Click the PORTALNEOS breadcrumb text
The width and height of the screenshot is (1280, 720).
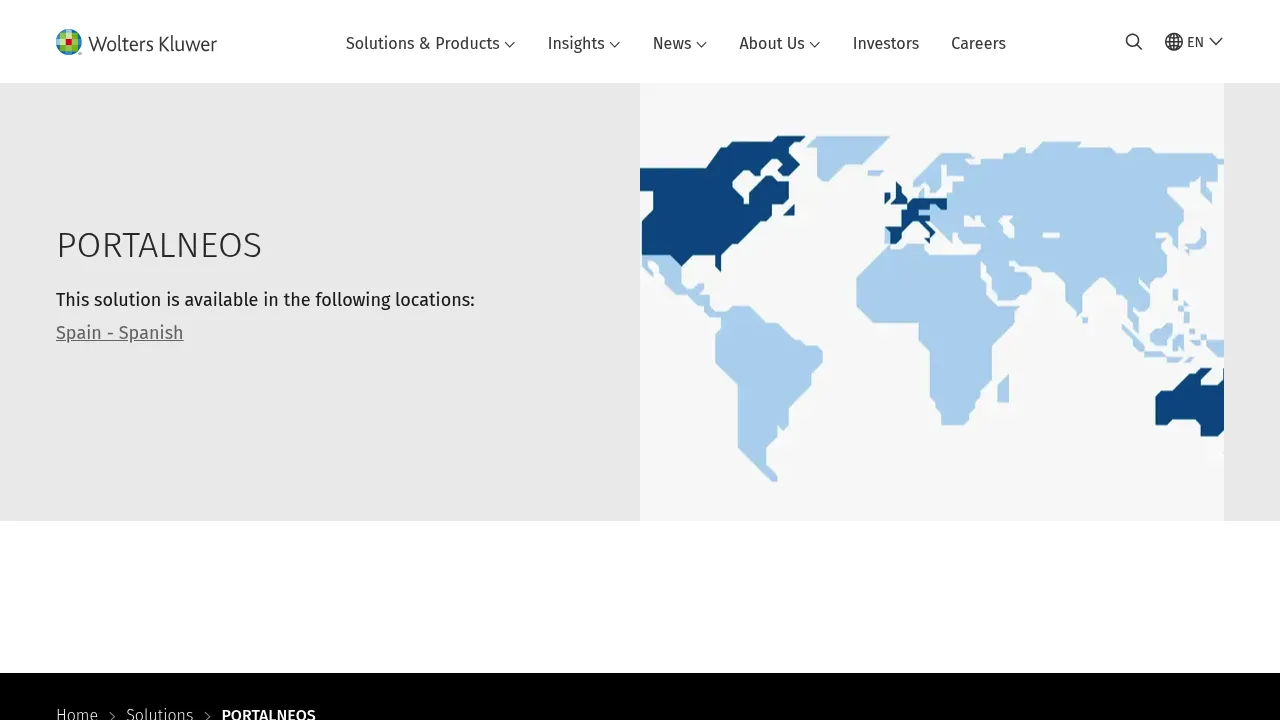[x=268, y=714]
